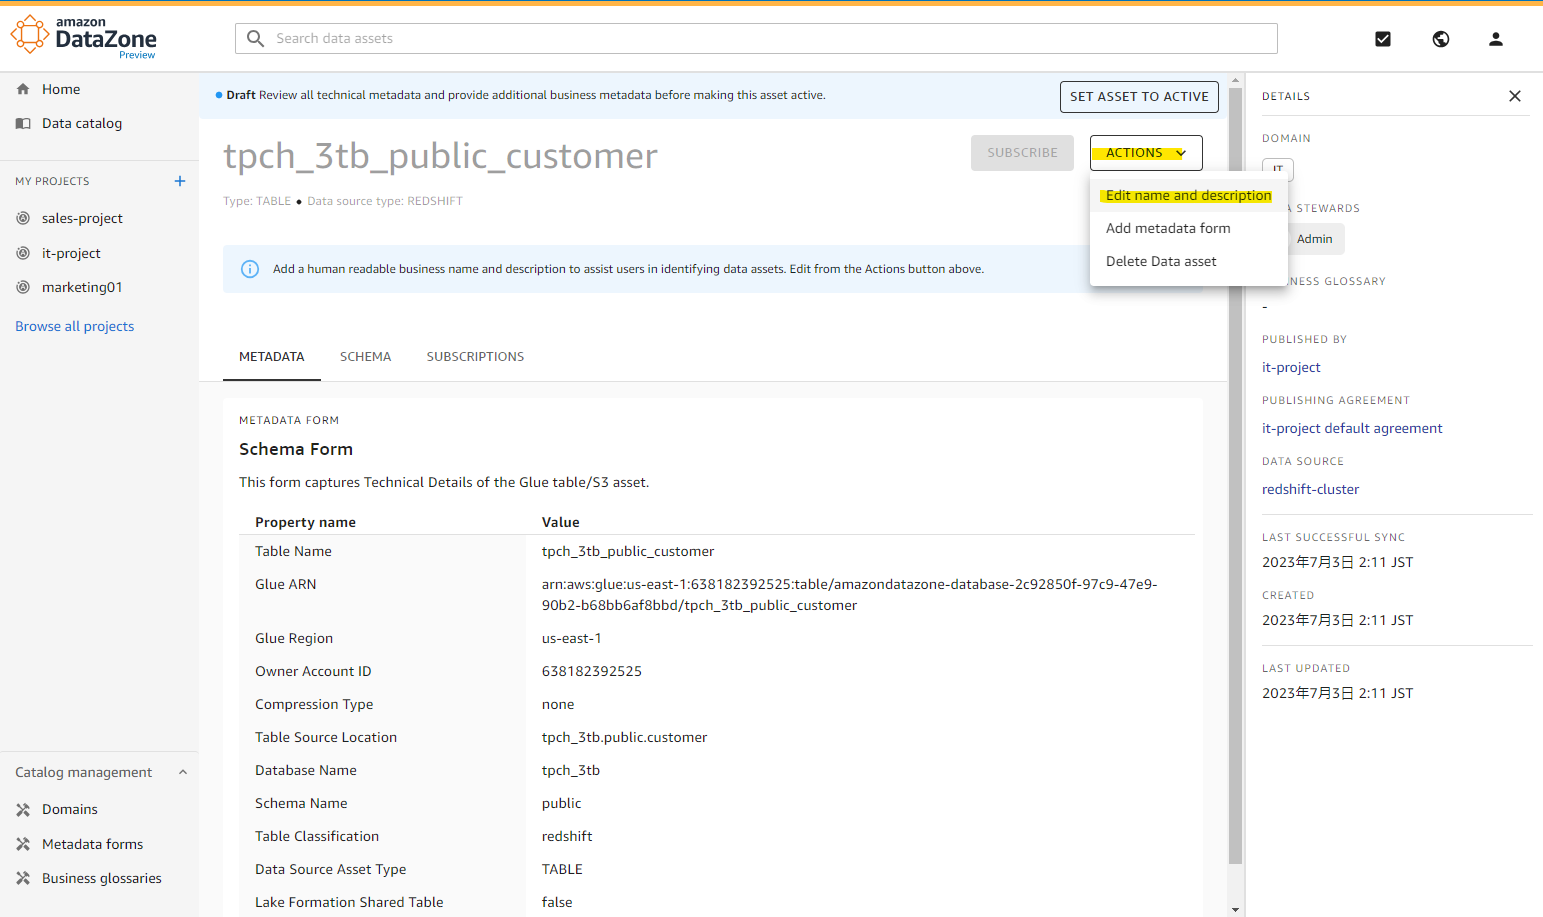This screenshot has height=917, width=1543.
Task: Click the tpch_3tb_public_customer asset title
Action: coord(440,156)
